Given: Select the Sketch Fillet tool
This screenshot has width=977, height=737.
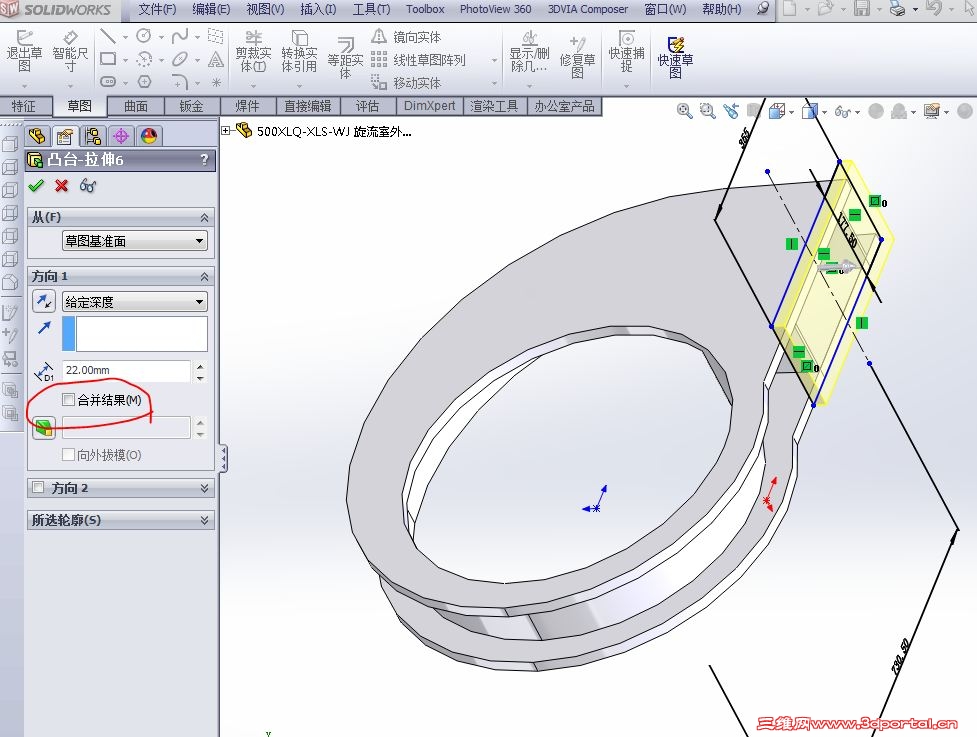Looking at the screenshot, I should (180, 82).
